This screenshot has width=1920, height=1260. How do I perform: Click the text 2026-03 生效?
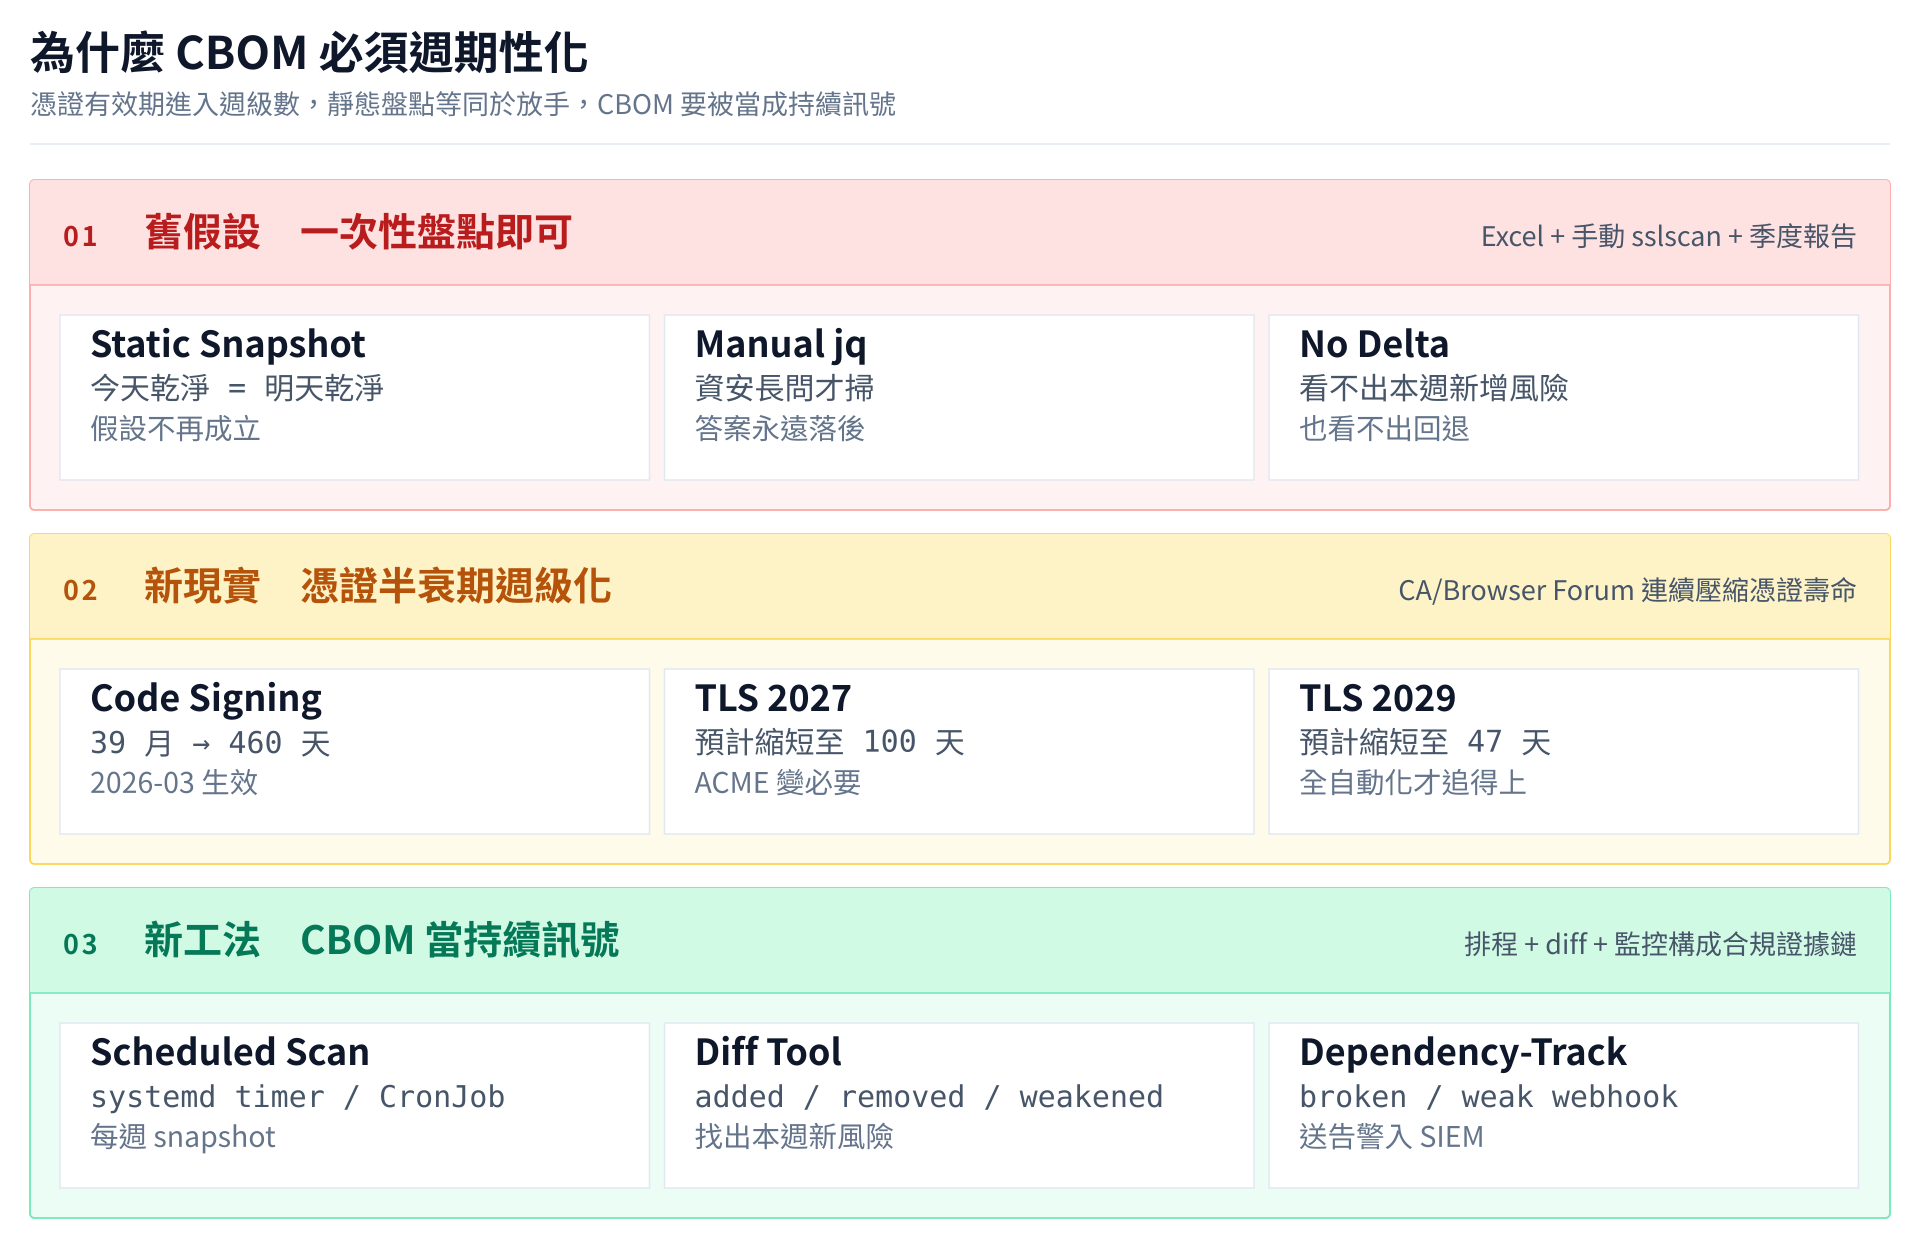pyautogui.click(x=174, y=782)
